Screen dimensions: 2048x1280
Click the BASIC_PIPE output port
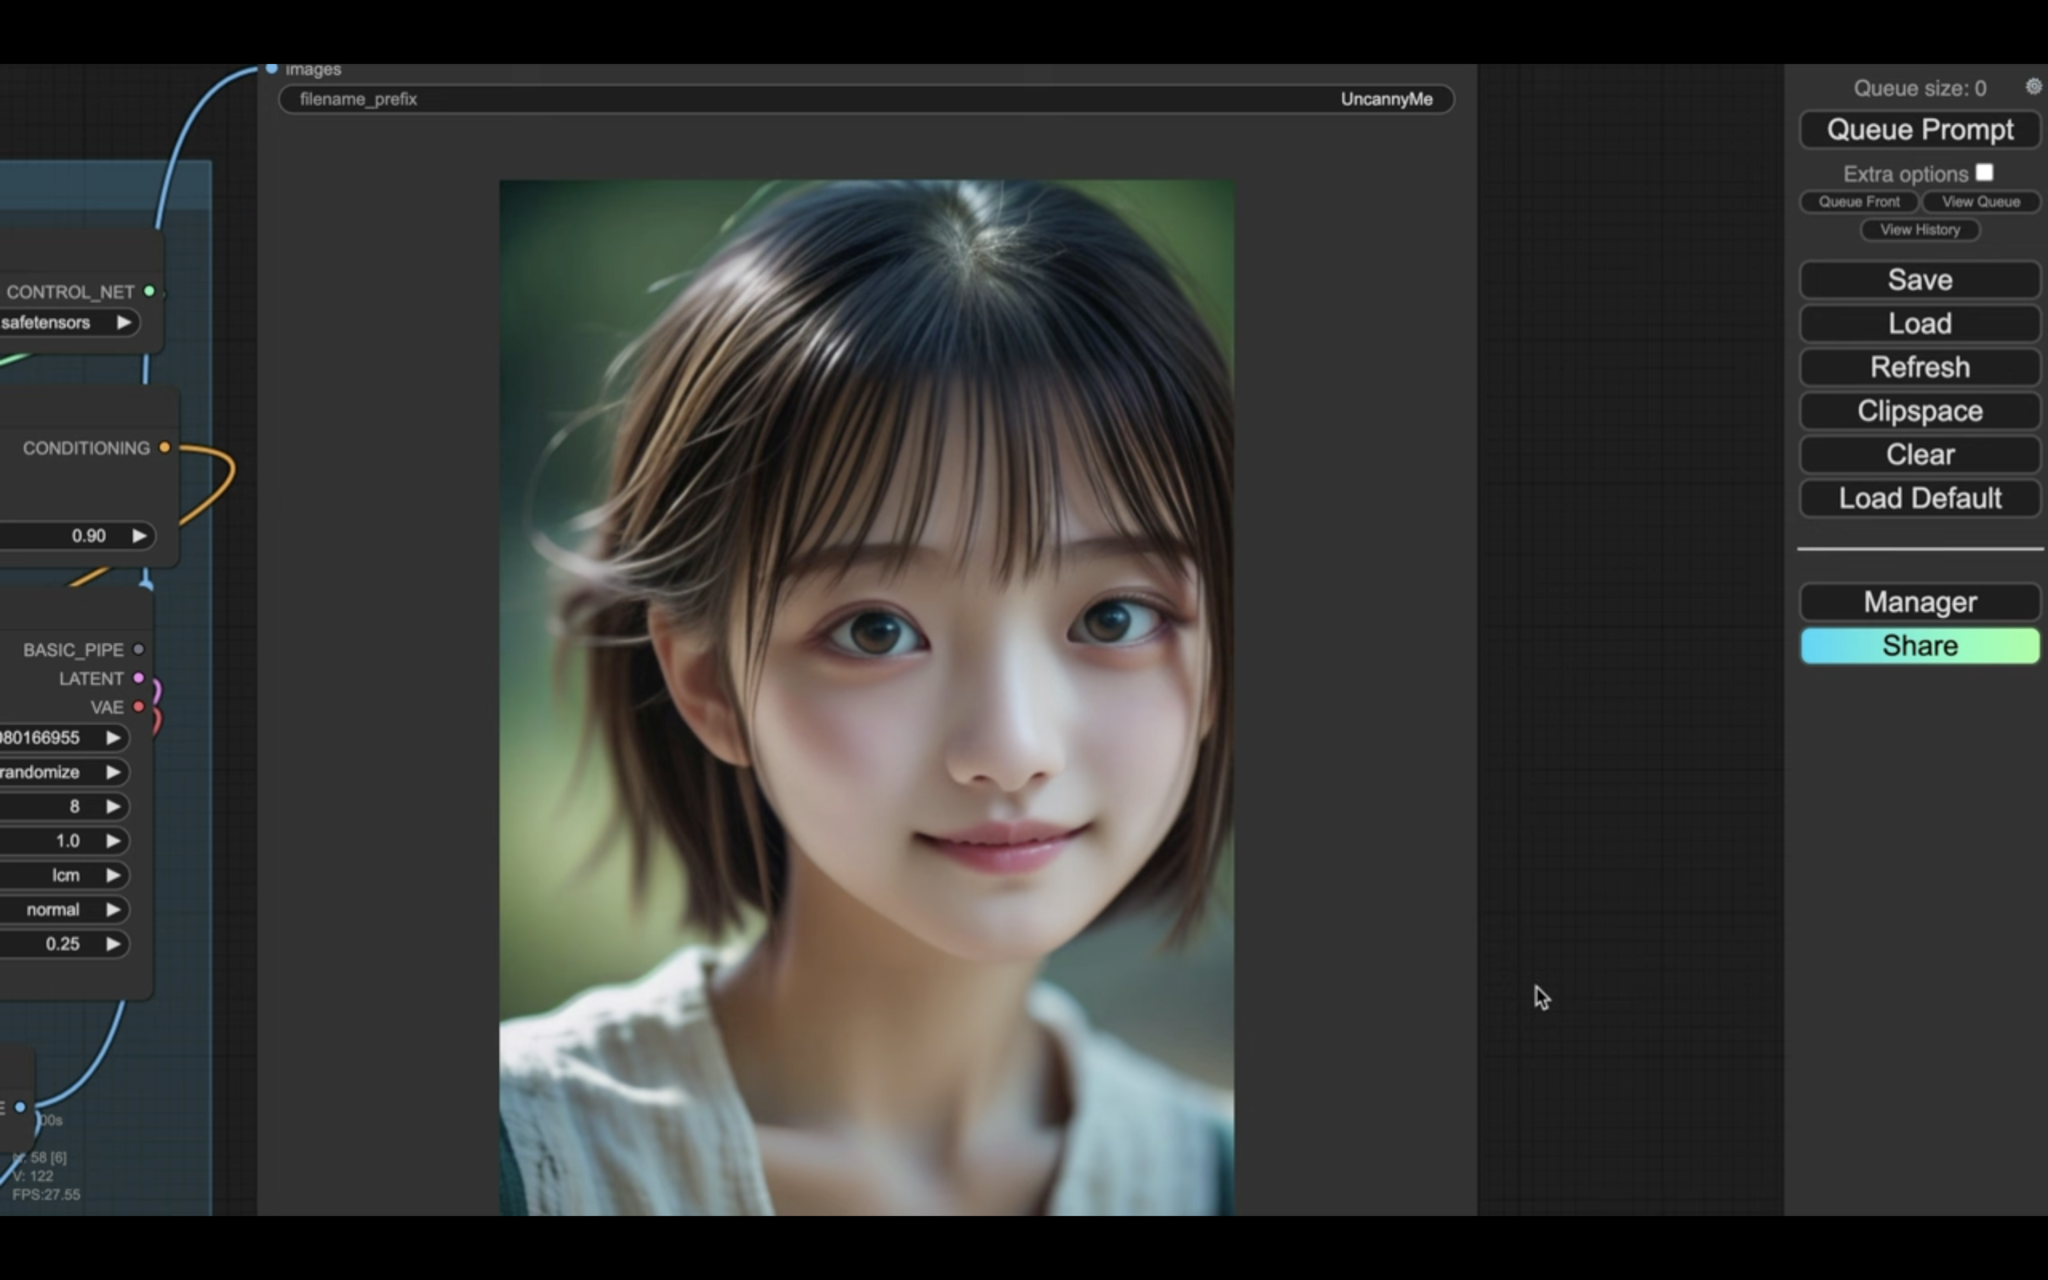point(140,648)
